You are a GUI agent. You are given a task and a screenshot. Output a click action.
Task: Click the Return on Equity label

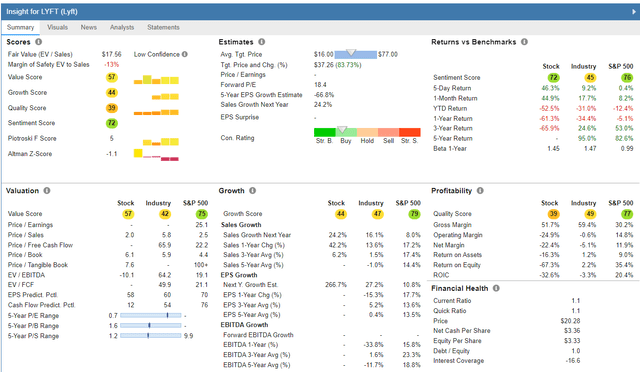457,265
